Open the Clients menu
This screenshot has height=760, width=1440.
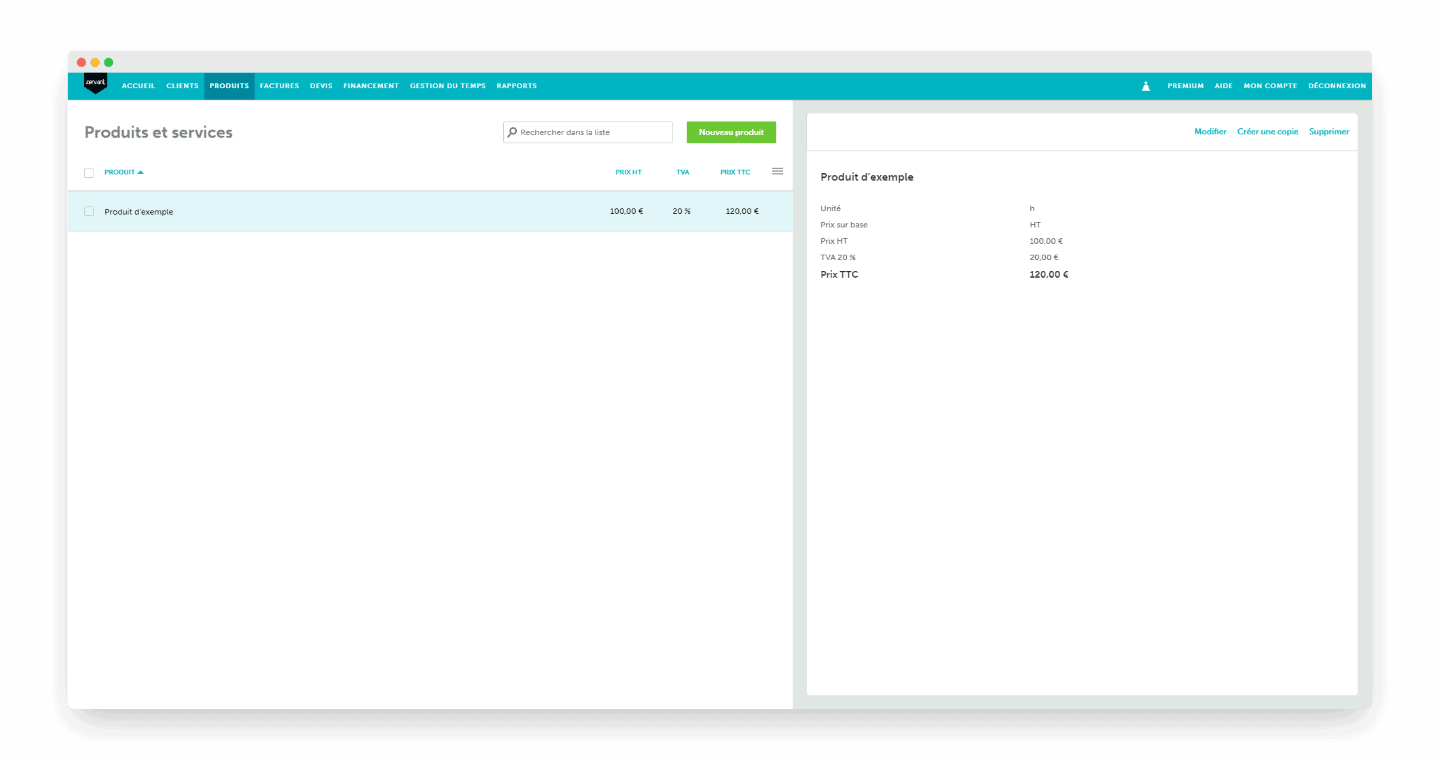coord(182,86)
